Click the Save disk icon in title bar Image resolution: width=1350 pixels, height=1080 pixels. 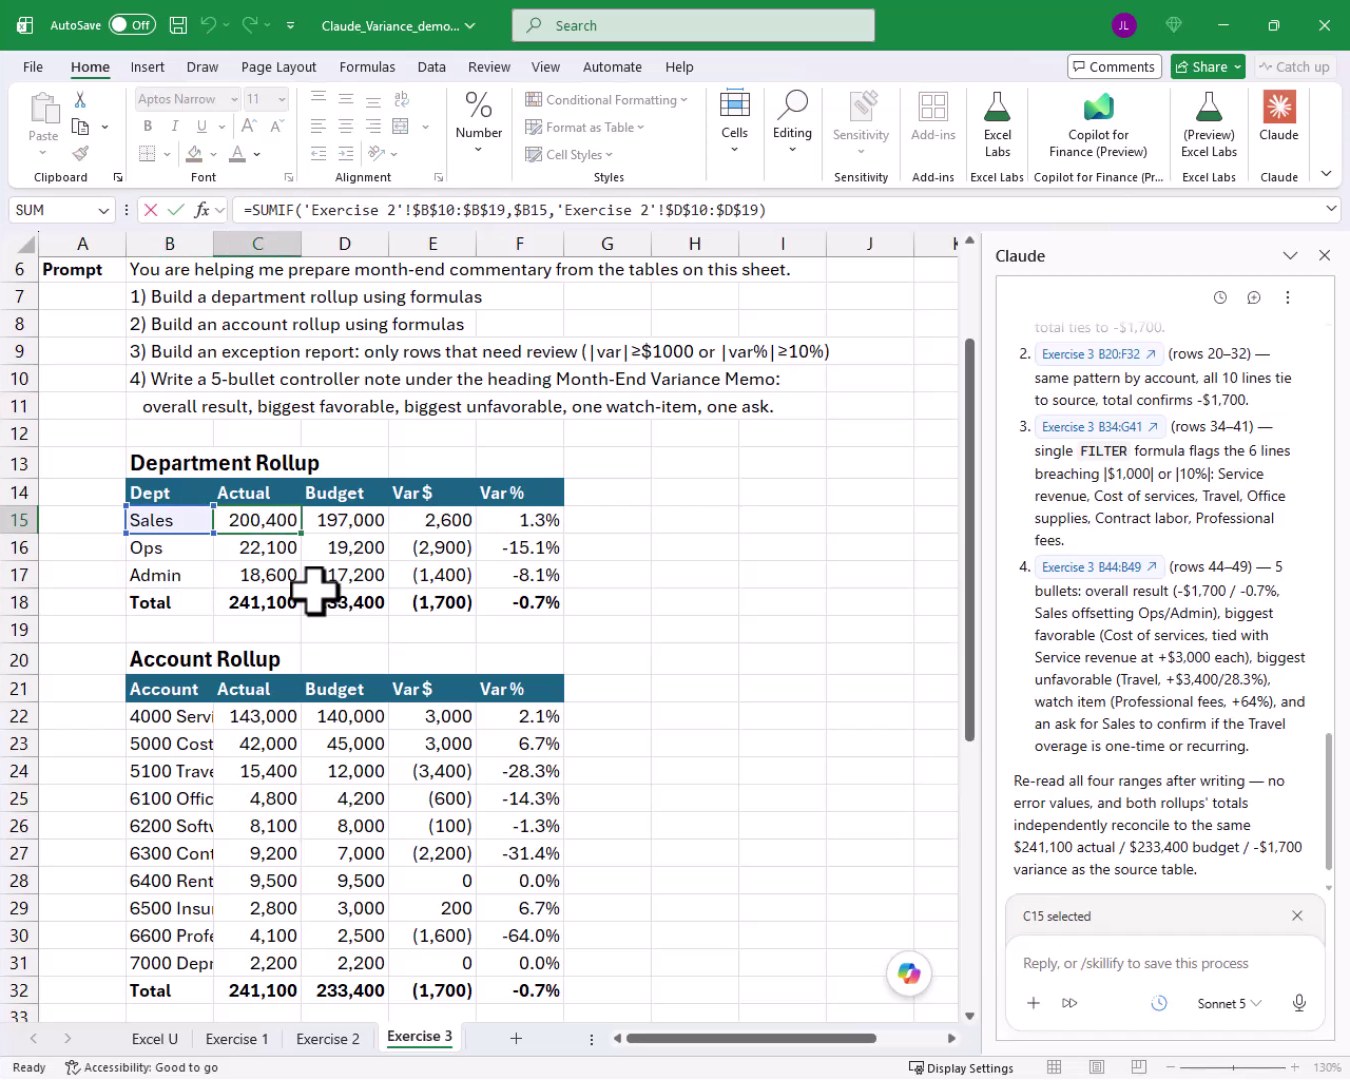coord(178,25)
